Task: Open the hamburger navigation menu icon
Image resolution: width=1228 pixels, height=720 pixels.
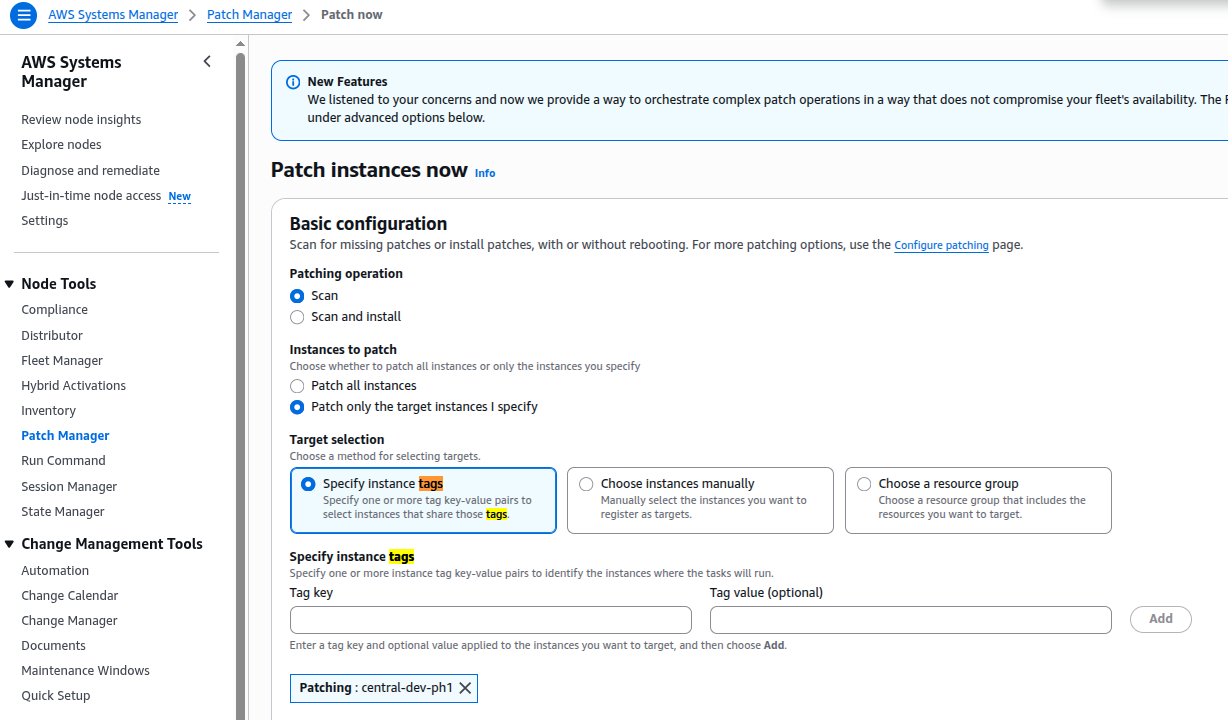Action: (x=23, y=16)
